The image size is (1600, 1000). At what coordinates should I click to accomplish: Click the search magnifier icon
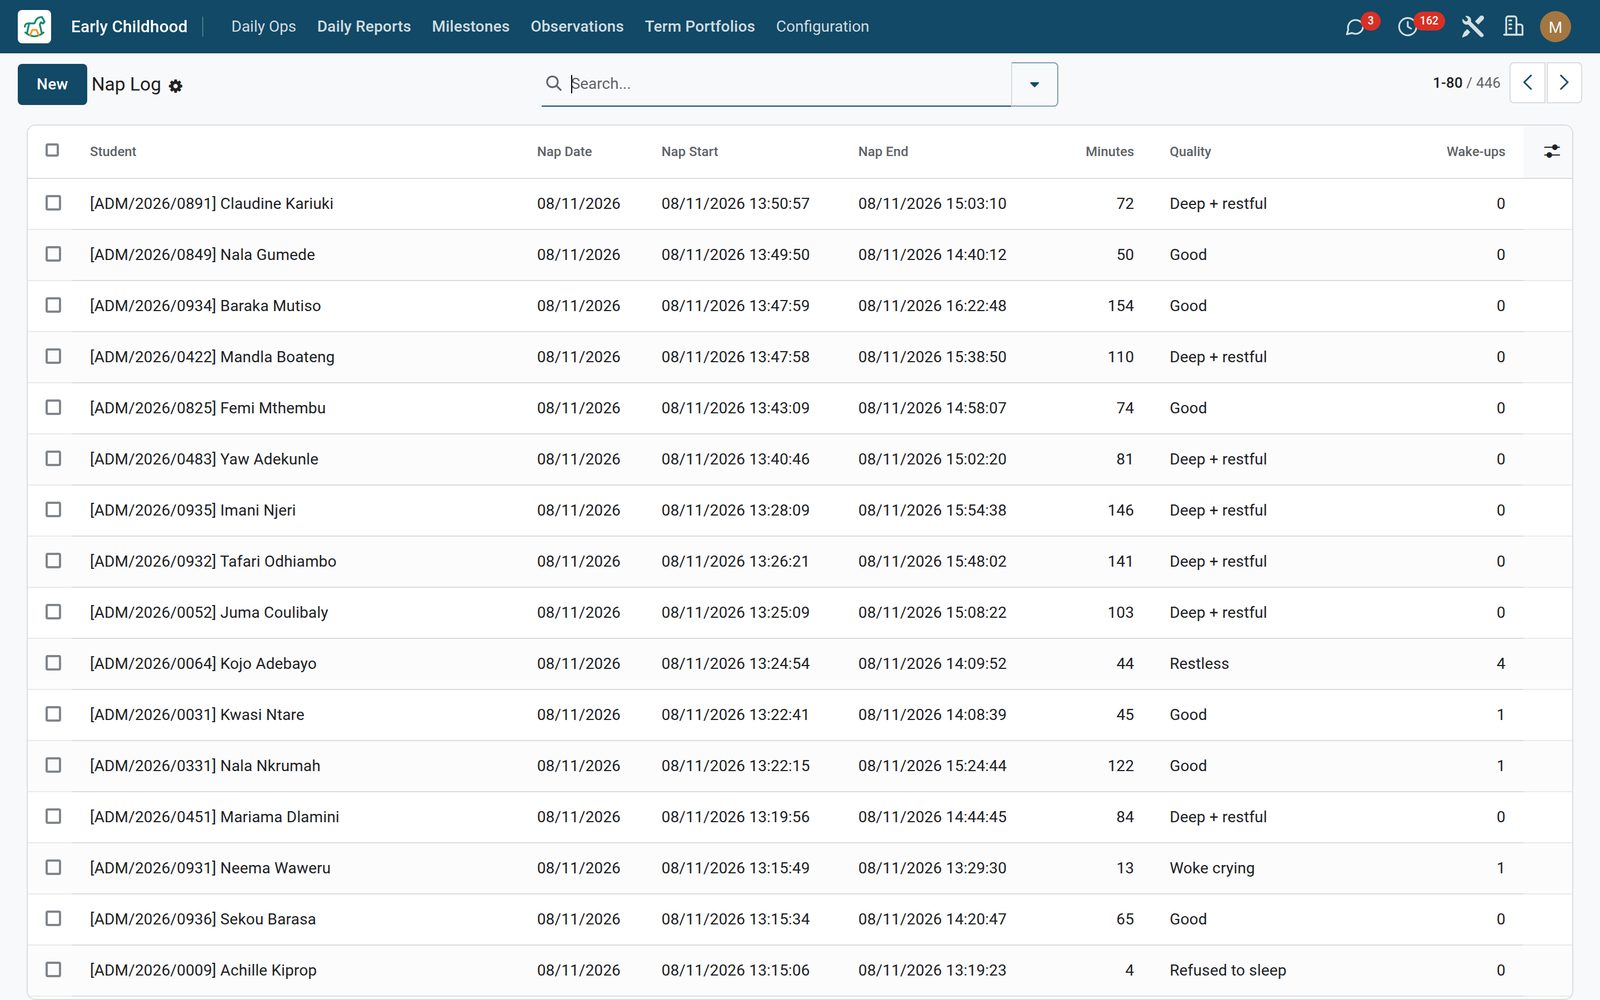(x=553, y=83)
